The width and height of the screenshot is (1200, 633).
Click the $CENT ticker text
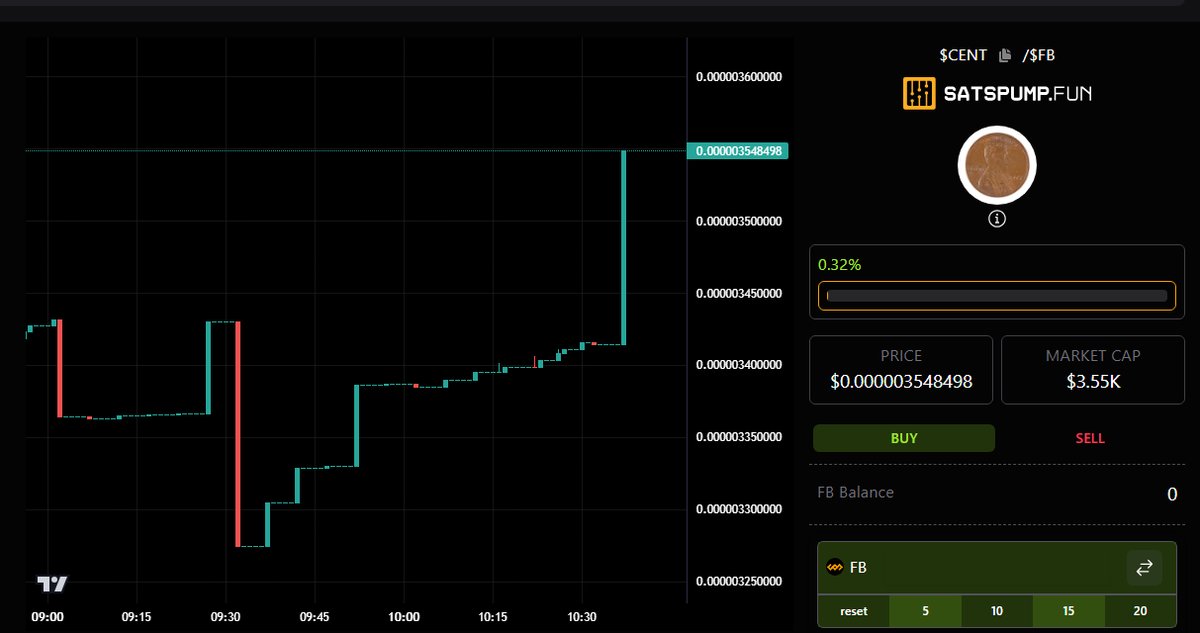tap(963, 56)
